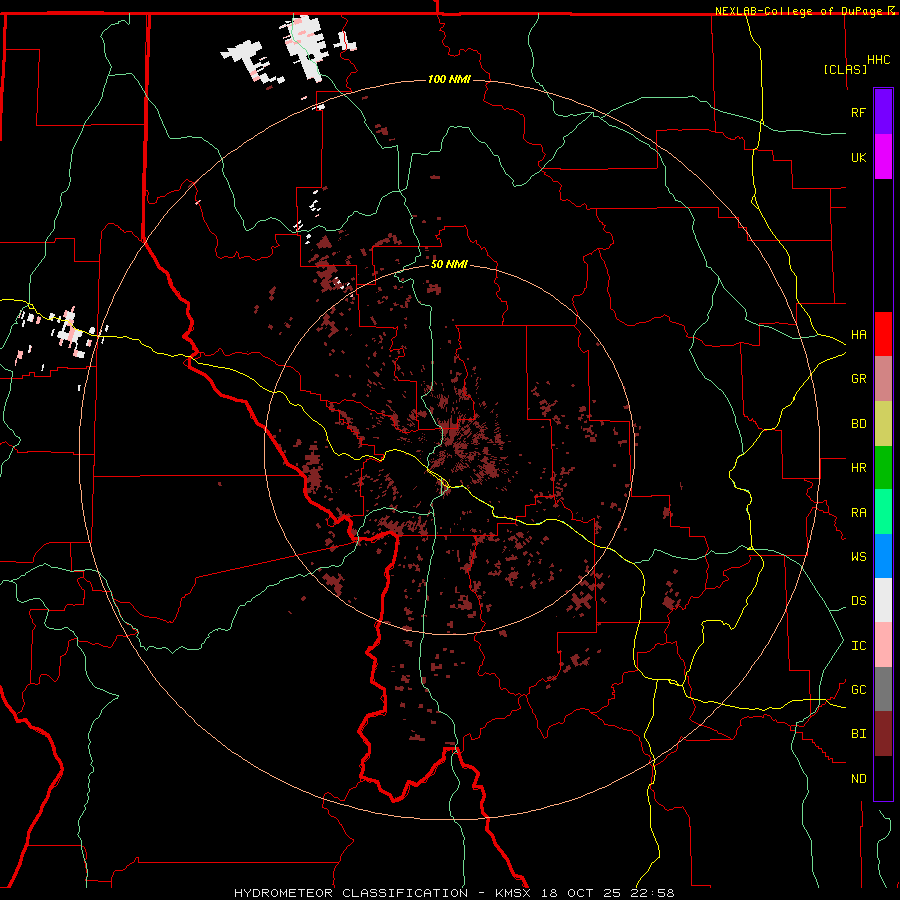Screen dimensions: 900x900
Task: Click the HA red legend swatch
Action: click(883, 334)
